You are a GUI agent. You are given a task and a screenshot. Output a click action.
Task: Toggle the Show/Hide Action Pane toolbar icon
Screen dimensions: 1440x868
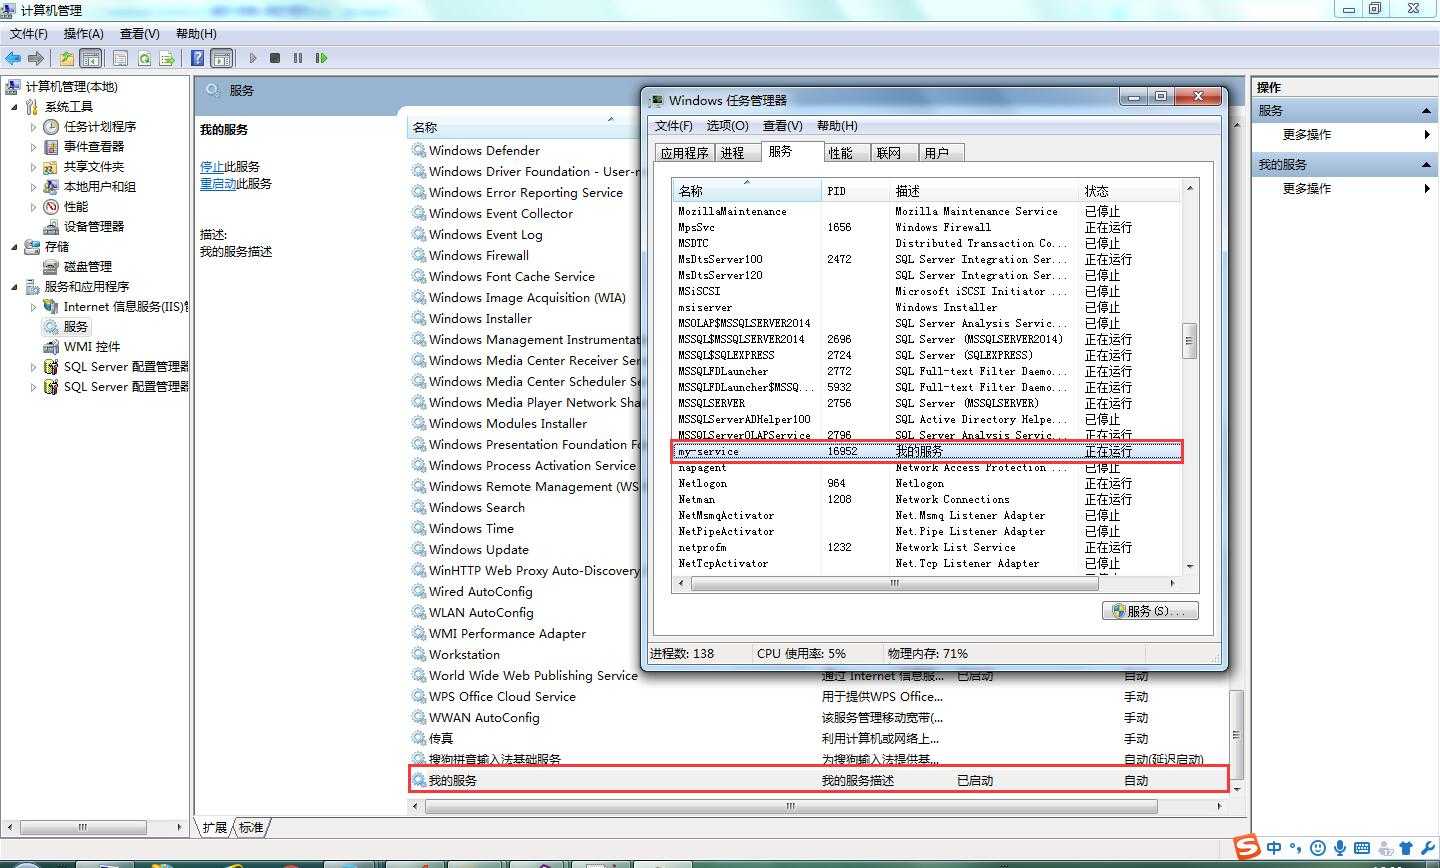(x=222, y=58)
